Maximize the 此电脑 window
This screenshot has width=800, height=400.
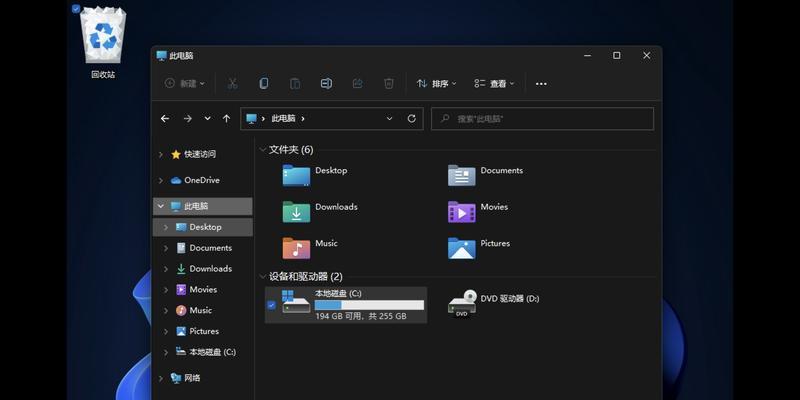pyautogui.click(x=617, y=56)
